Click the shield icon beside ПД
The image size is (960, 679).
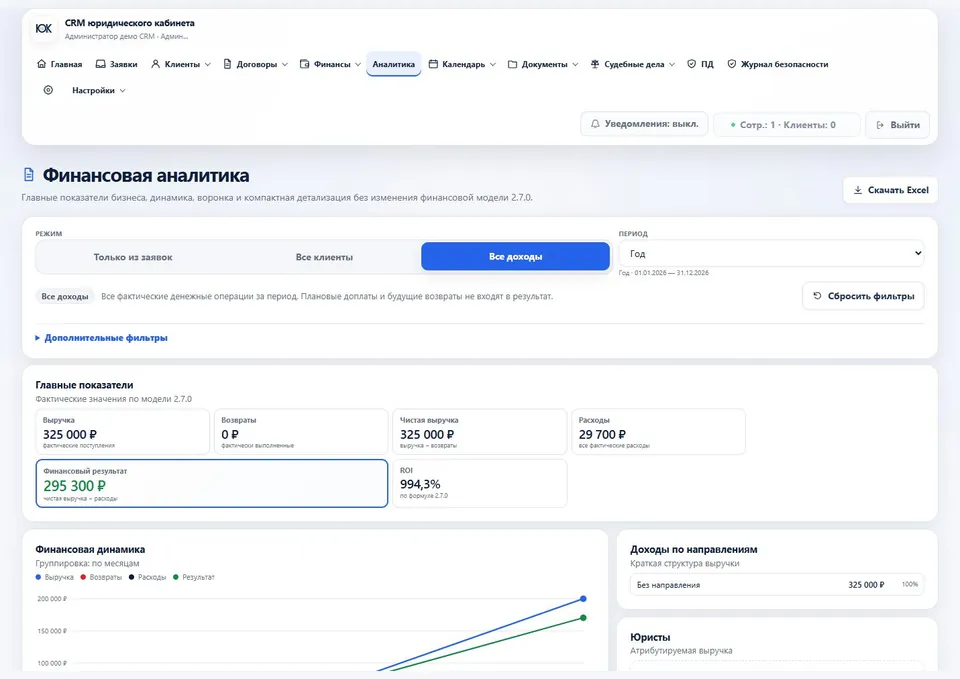pos(691,64)
